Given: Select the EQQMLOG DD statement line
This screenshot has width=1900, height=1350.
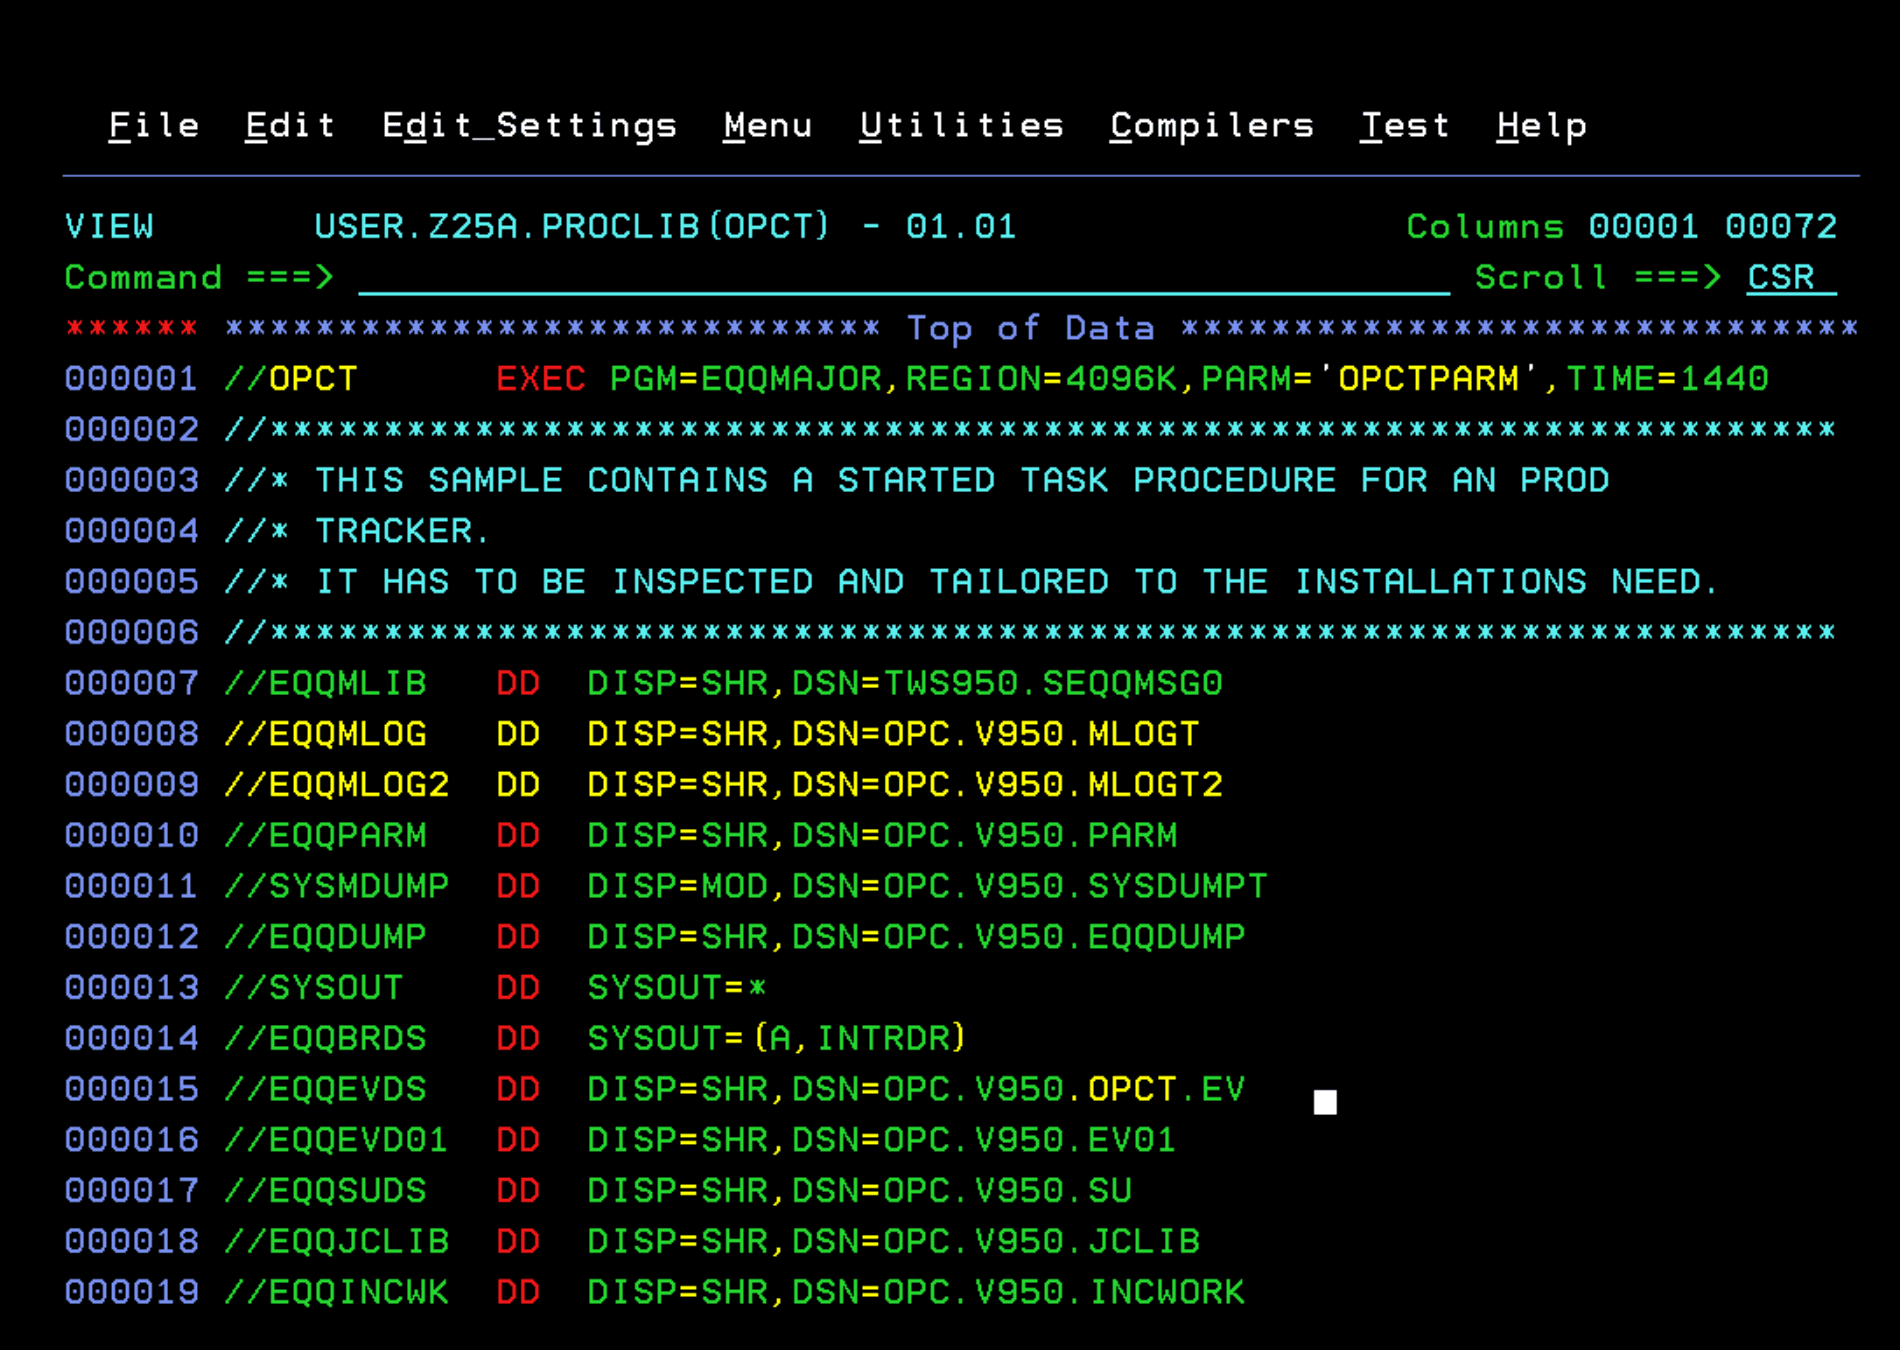Looking at the screenshot, I should pyautogui.click(x=700, y=733).
